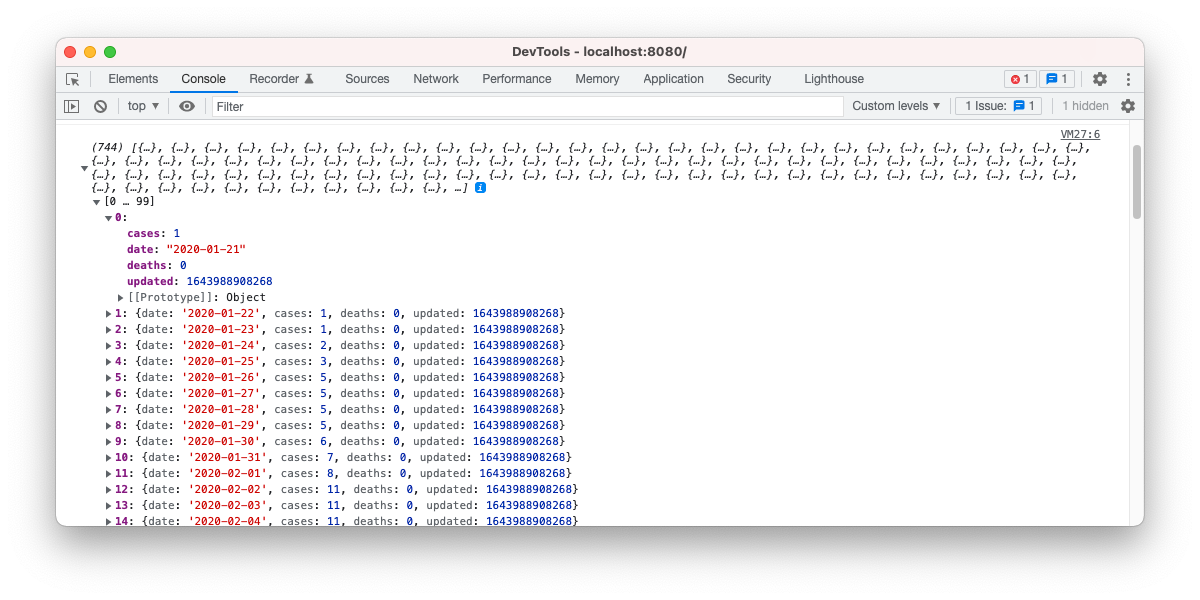Click the cases: 1 property of object 0

click(153, 233)
